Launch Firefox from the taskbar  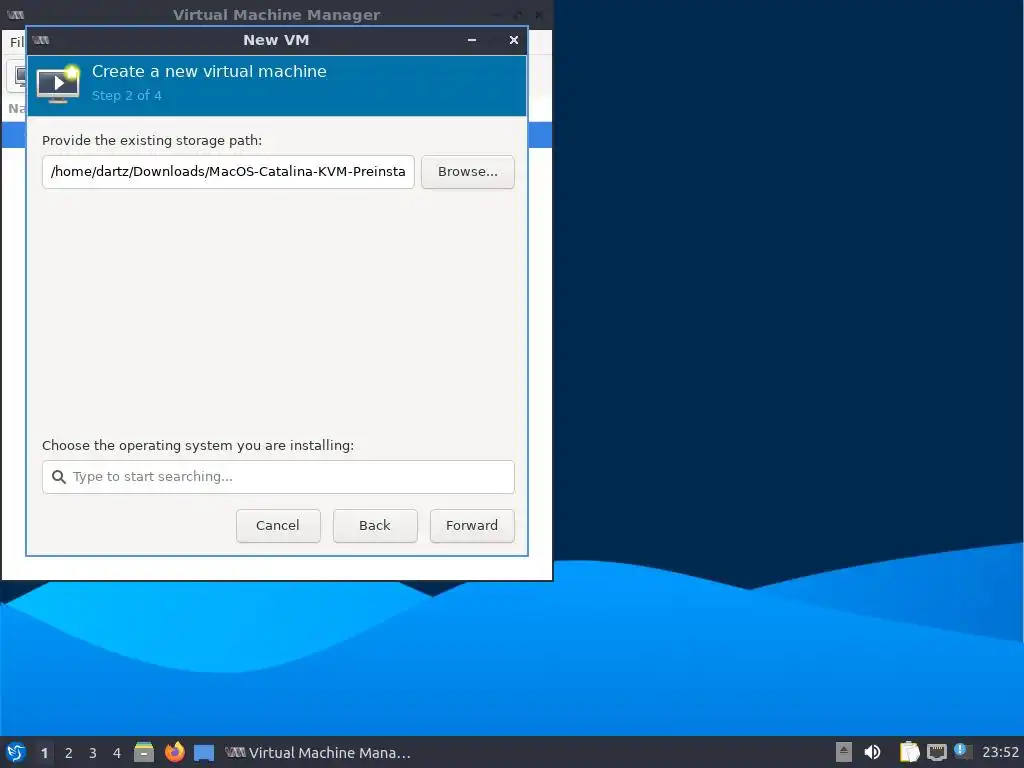174,752
